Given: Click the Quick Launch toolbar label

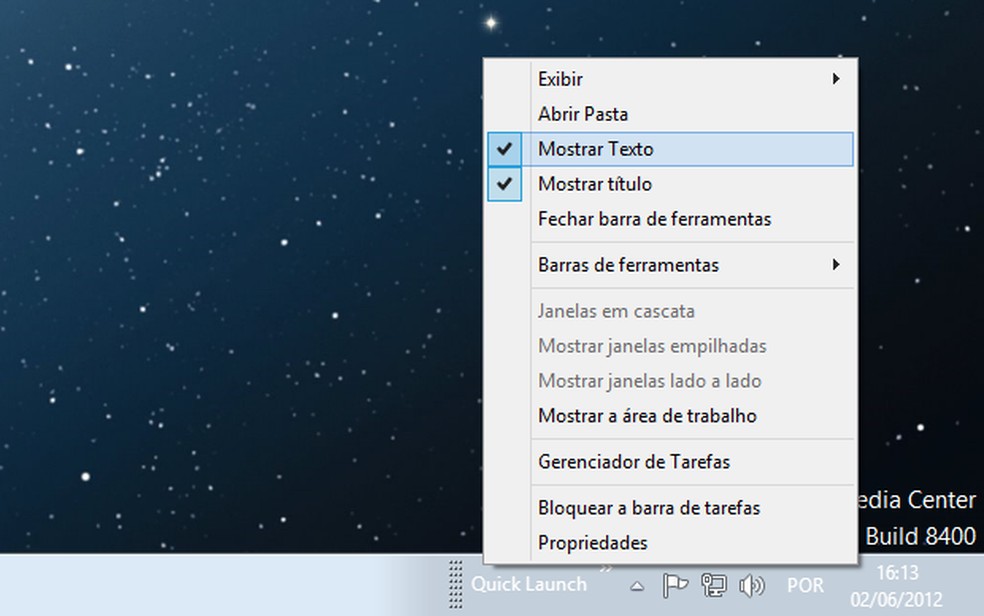Looking at the screenshot, I should [x=529, y=585].
